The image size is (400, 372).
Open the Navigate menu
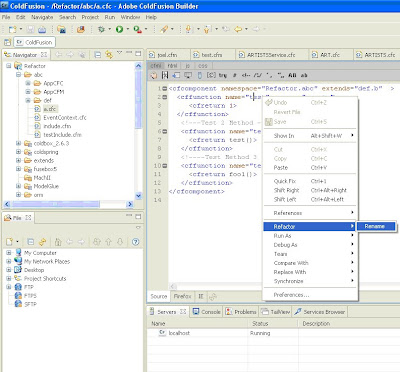point(42,17)
